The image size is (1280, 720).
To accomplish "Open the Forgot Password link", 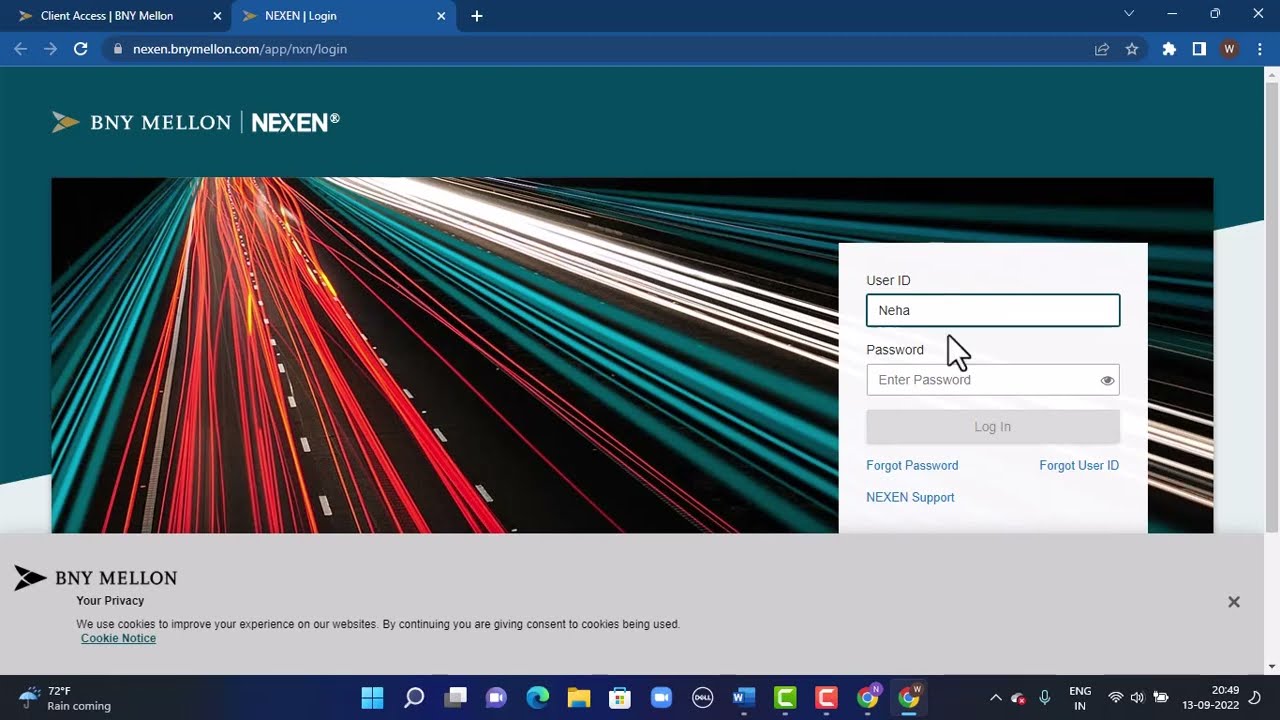I will (x=912, y=466).
